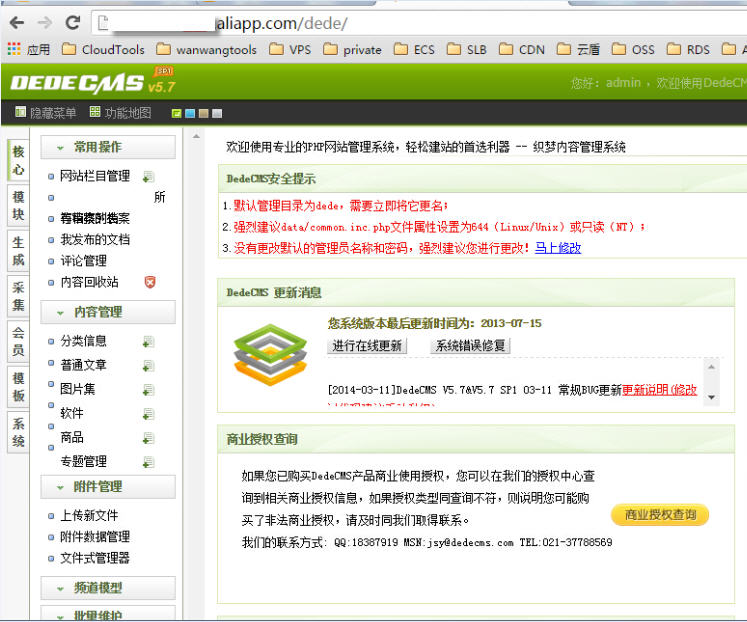Switch to 系统 side tab
Screen dimensions: 747x622
18,432
